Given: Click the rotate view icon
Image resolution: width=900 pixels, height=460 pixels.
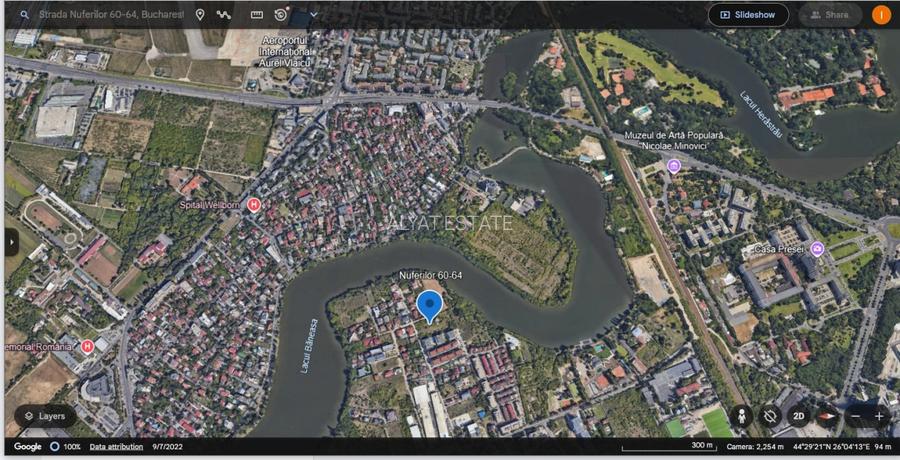Looking at the screenshot, I should (x=770, y=416).
